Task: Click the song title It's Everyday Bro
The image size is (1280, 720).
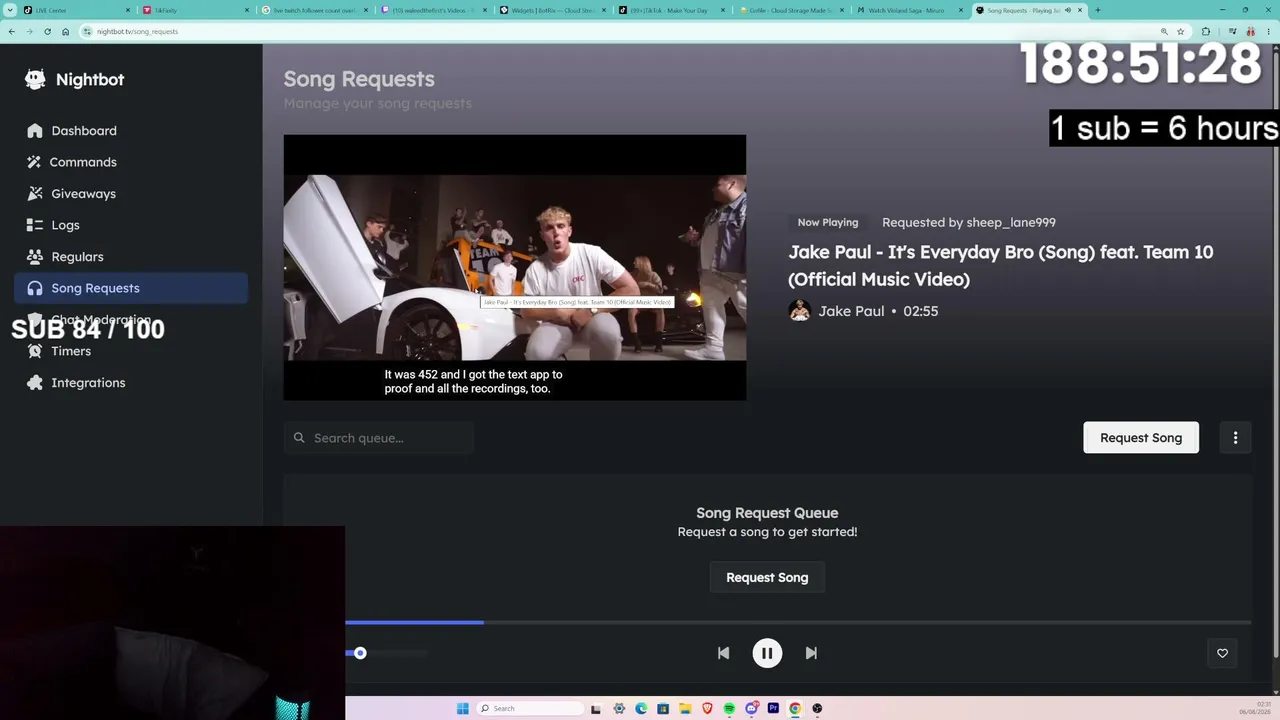Action: (x=1001, y=265)
